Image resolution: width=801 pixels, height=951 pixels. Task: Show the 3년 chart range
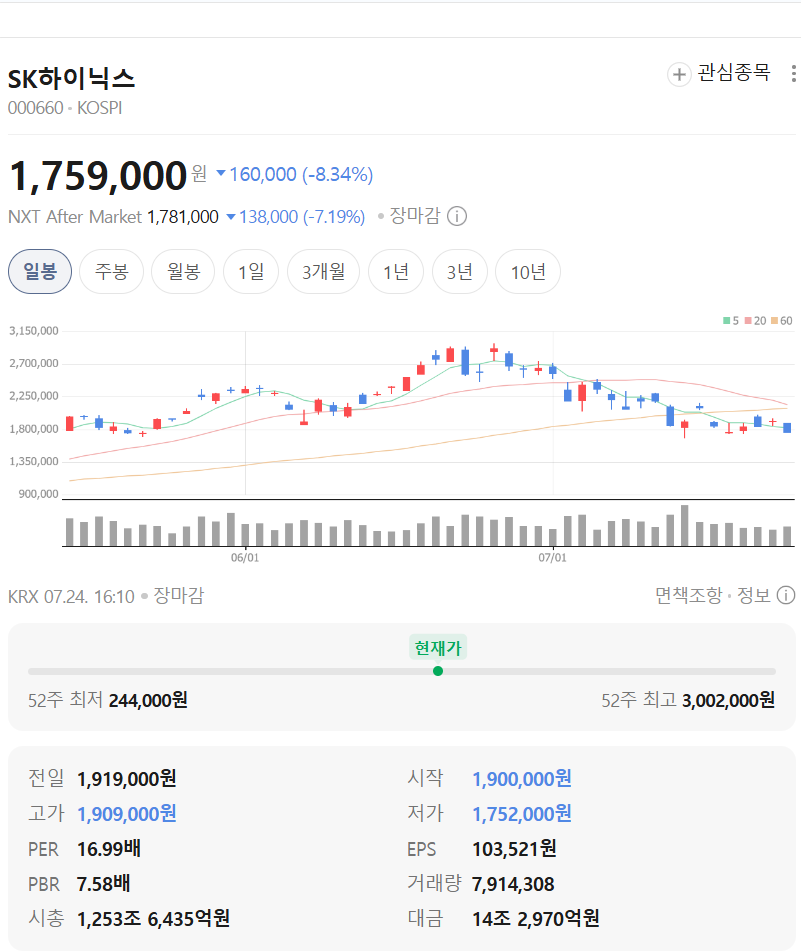coord(460,271)
